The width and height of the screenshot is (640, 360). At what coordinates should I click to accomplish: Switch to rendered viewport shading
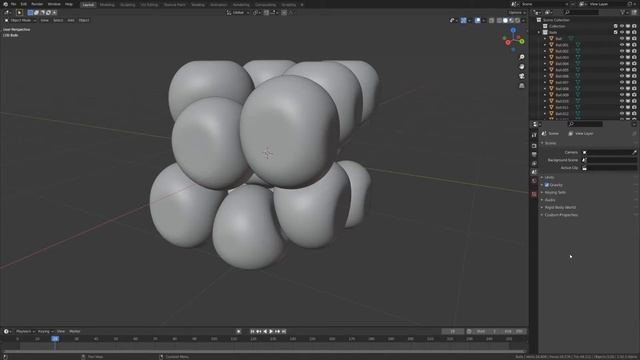coord(518,20)
